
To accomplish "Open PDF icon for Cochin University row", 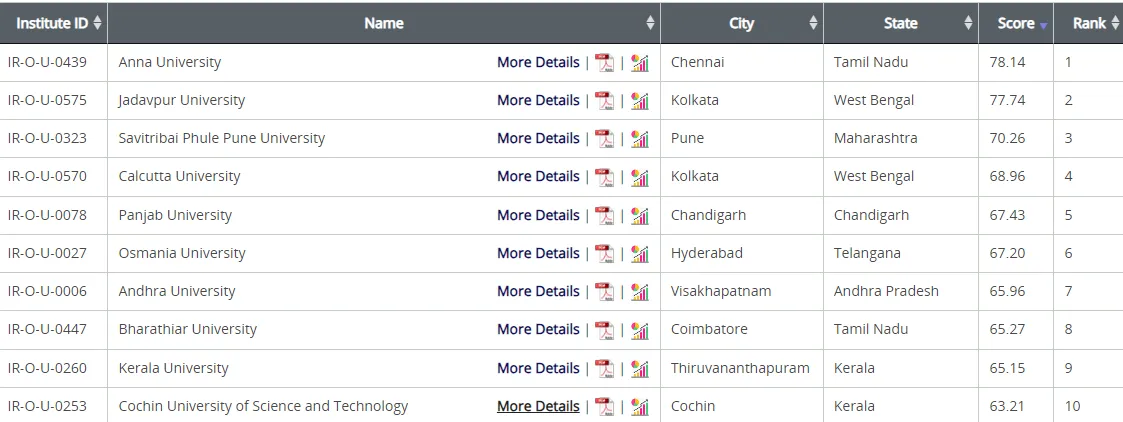I will (x=604, y=407).
